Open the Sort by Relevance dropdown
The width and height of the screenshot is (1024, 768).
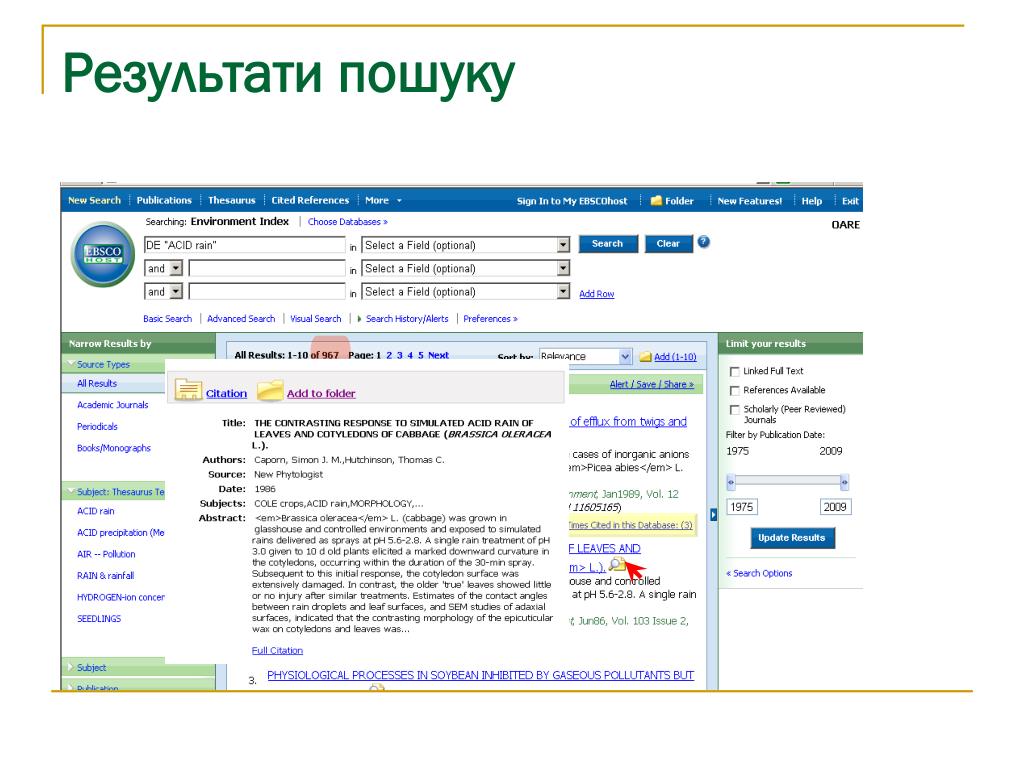click(625, 357)
